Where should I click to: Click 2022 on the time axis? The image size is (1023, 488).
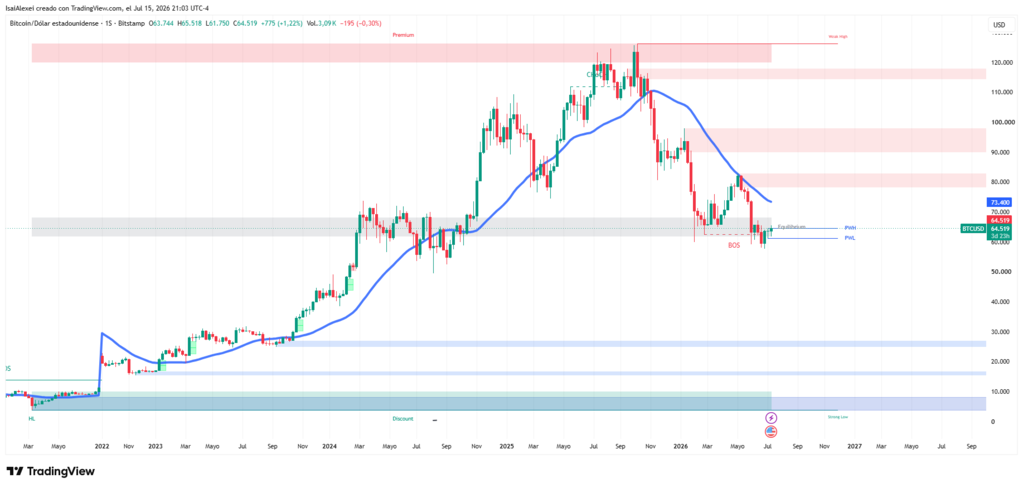pos(101,446)
